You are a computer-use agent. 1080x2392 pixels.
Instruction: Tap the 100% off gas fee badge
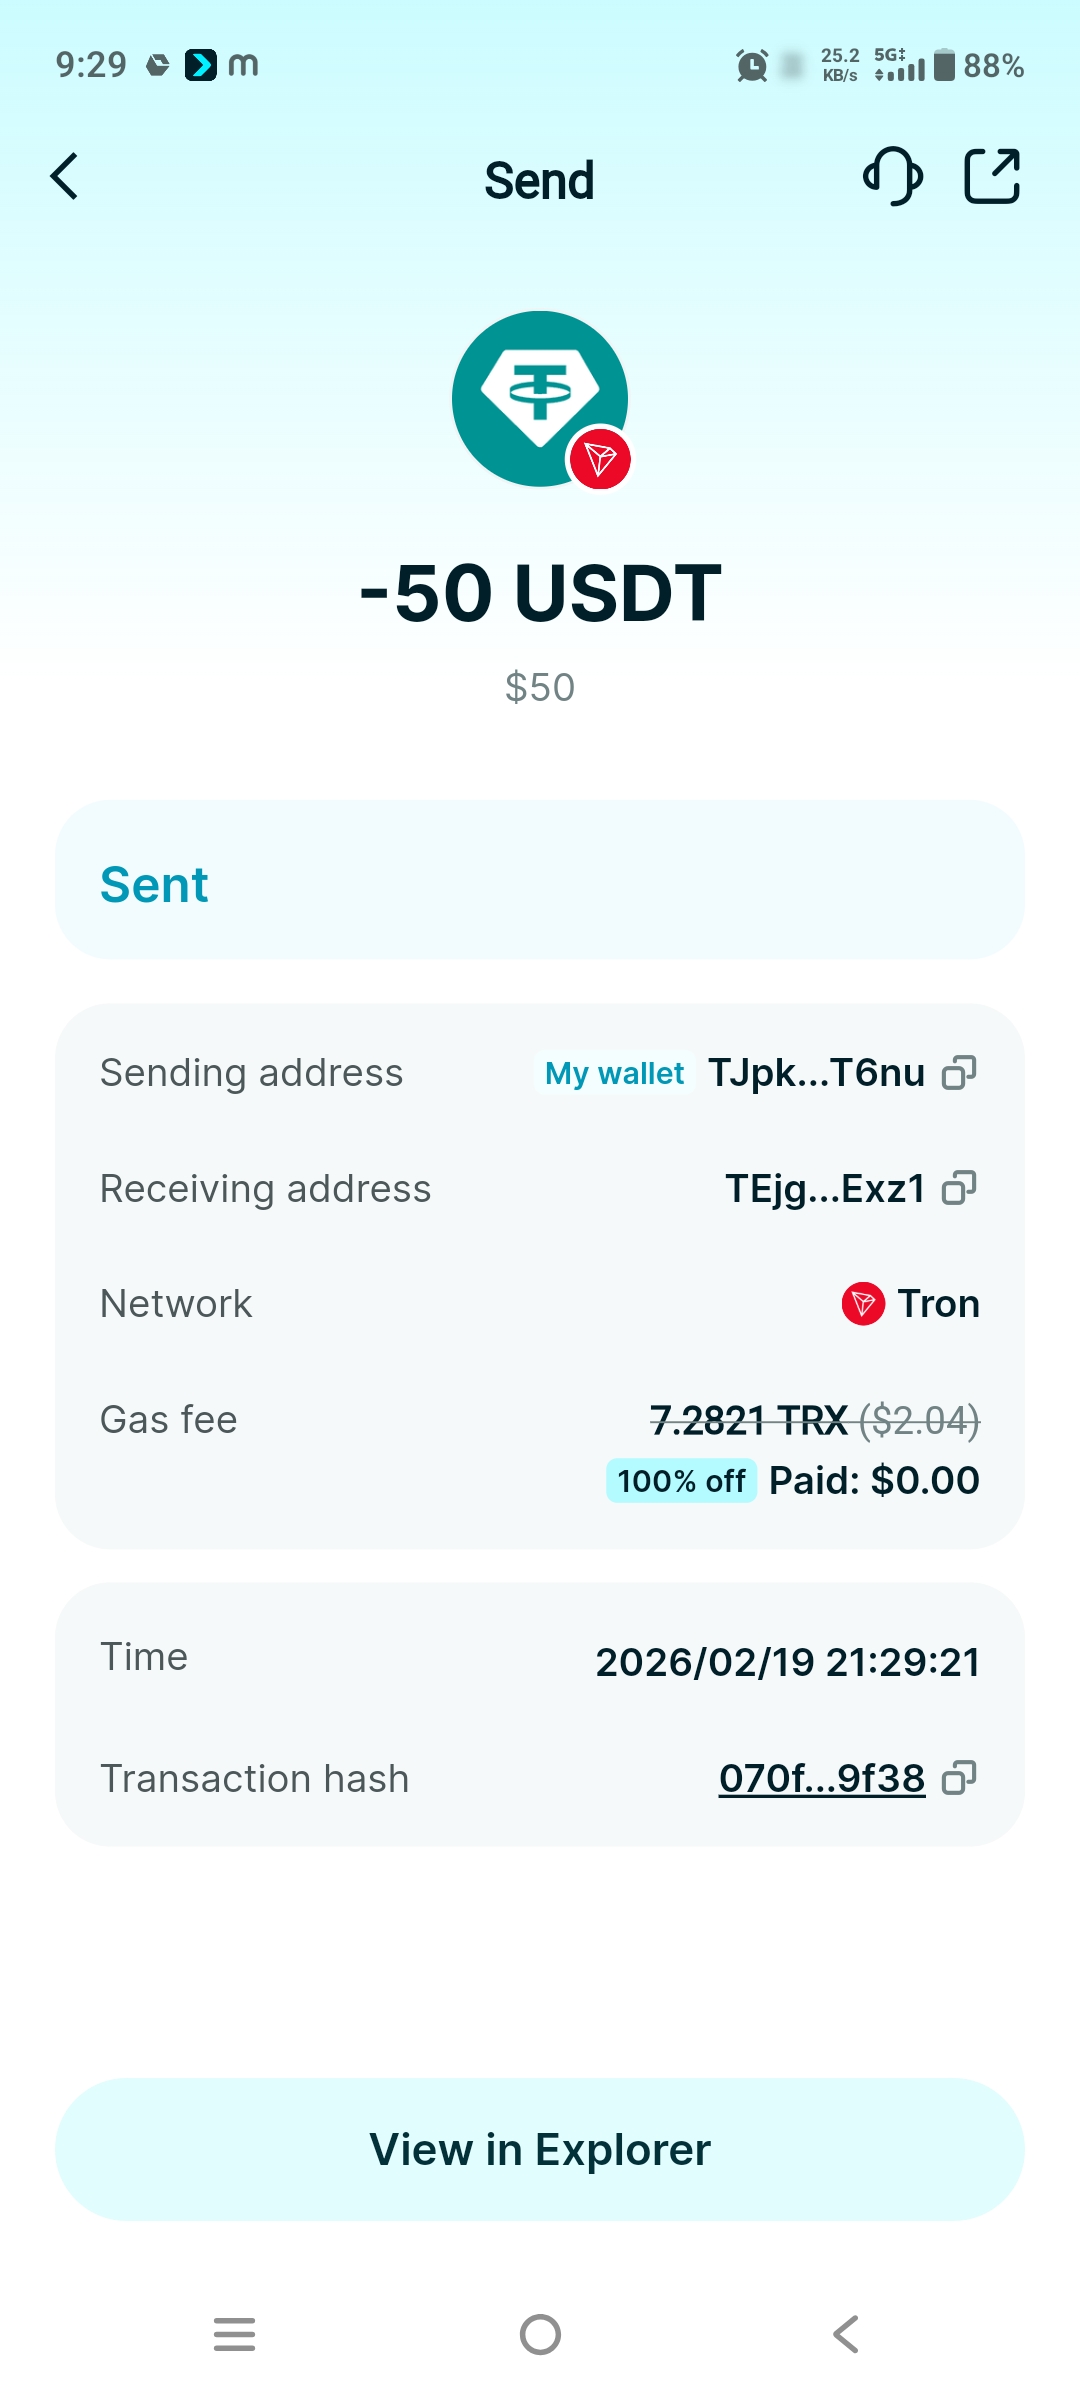point(681,1481)
